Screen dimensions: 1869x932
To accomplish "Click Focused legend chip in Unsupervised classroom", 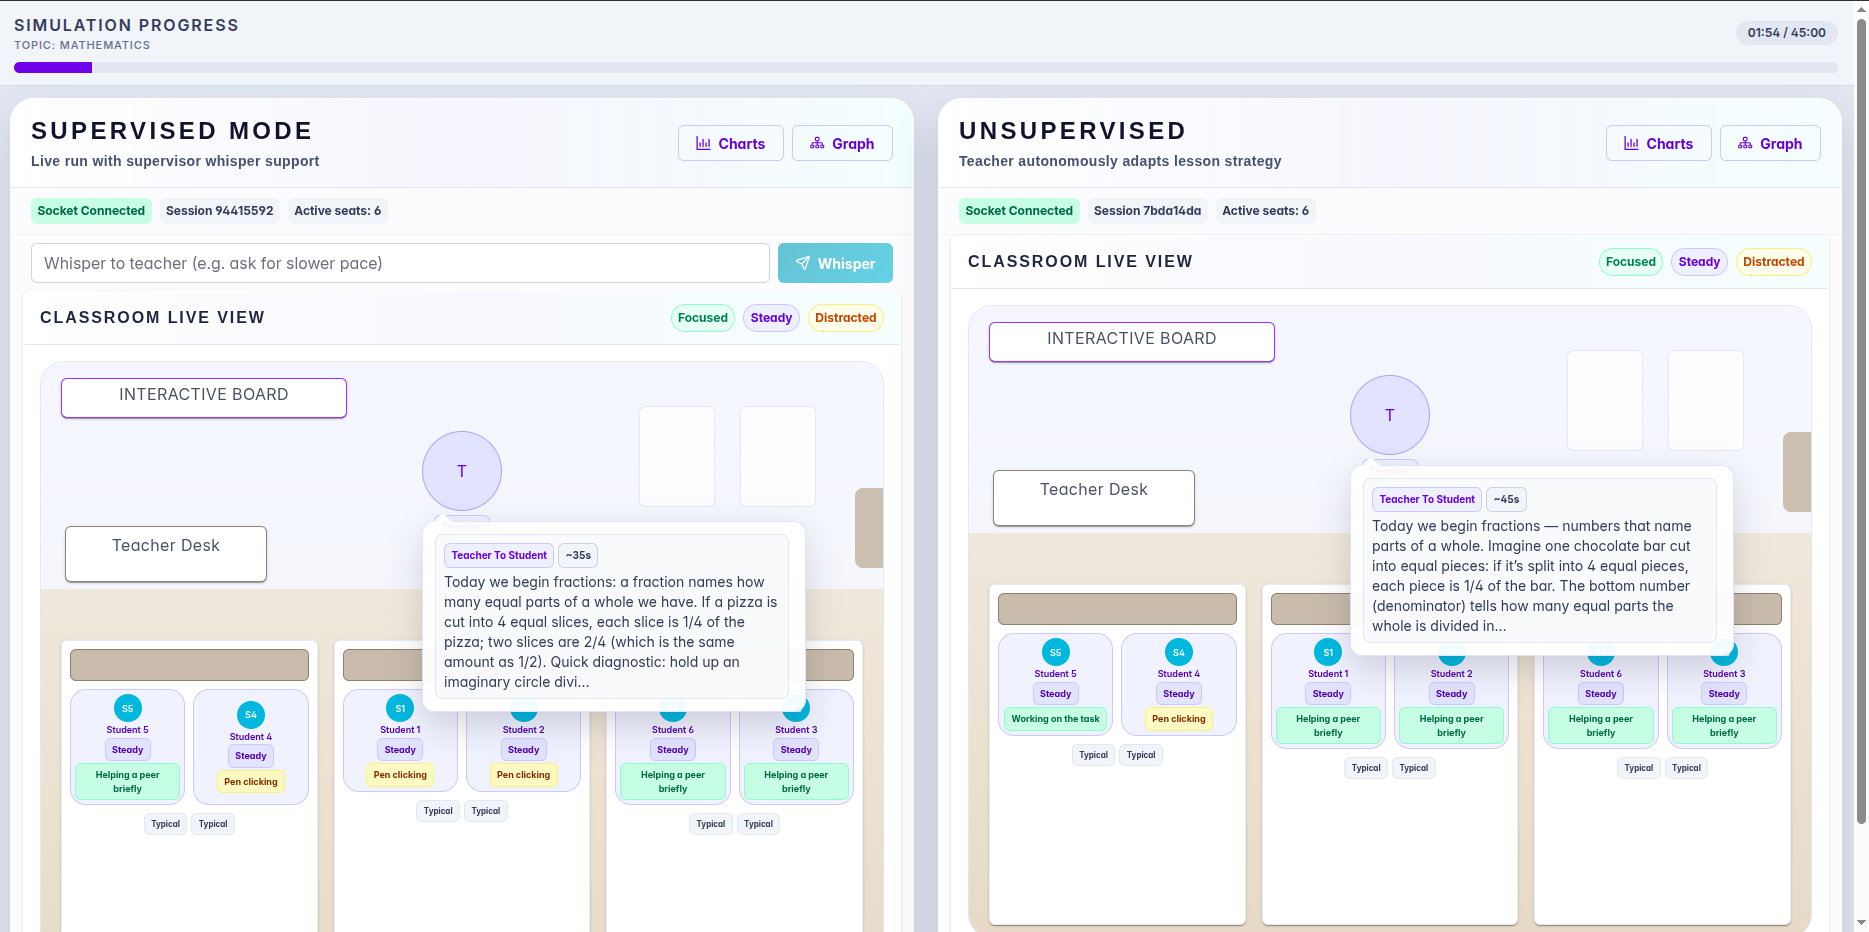I will coord(1631,262).
